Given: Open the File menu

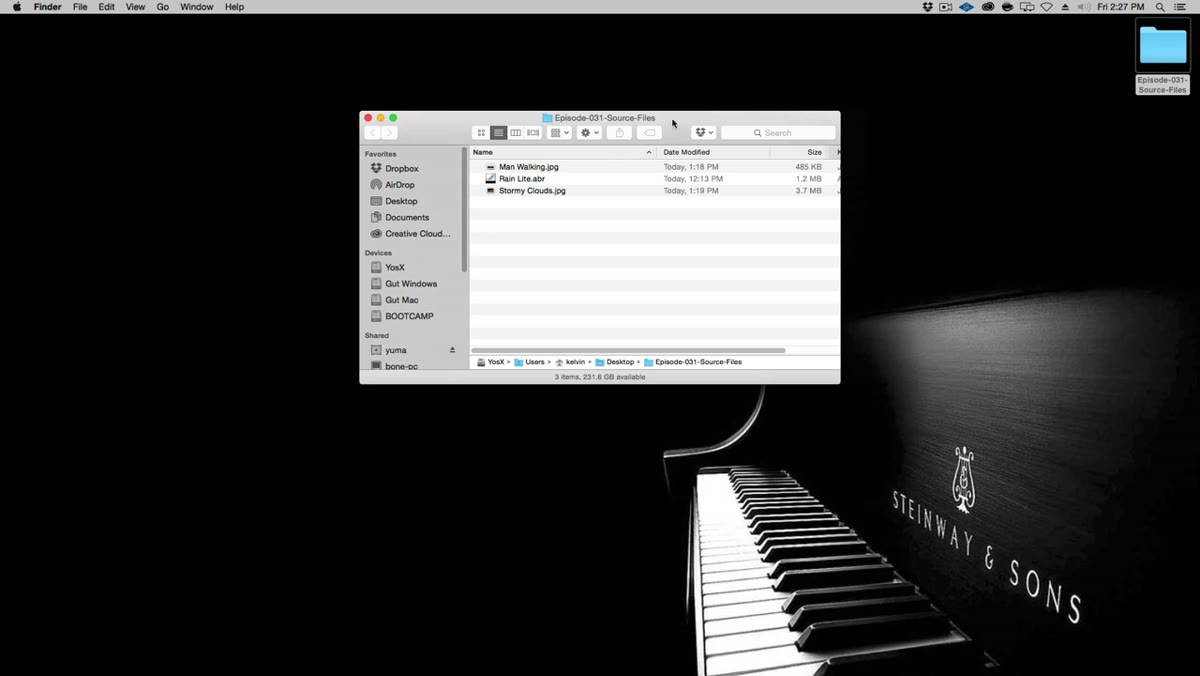Looking at the screenshot, I should pyautogui.click(x=80, y=7).
